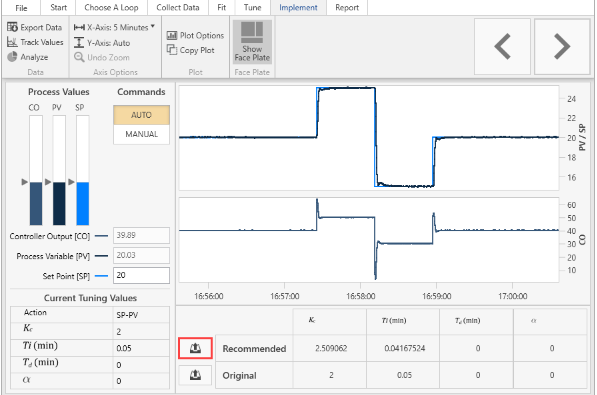Open the Report tab

347,8
